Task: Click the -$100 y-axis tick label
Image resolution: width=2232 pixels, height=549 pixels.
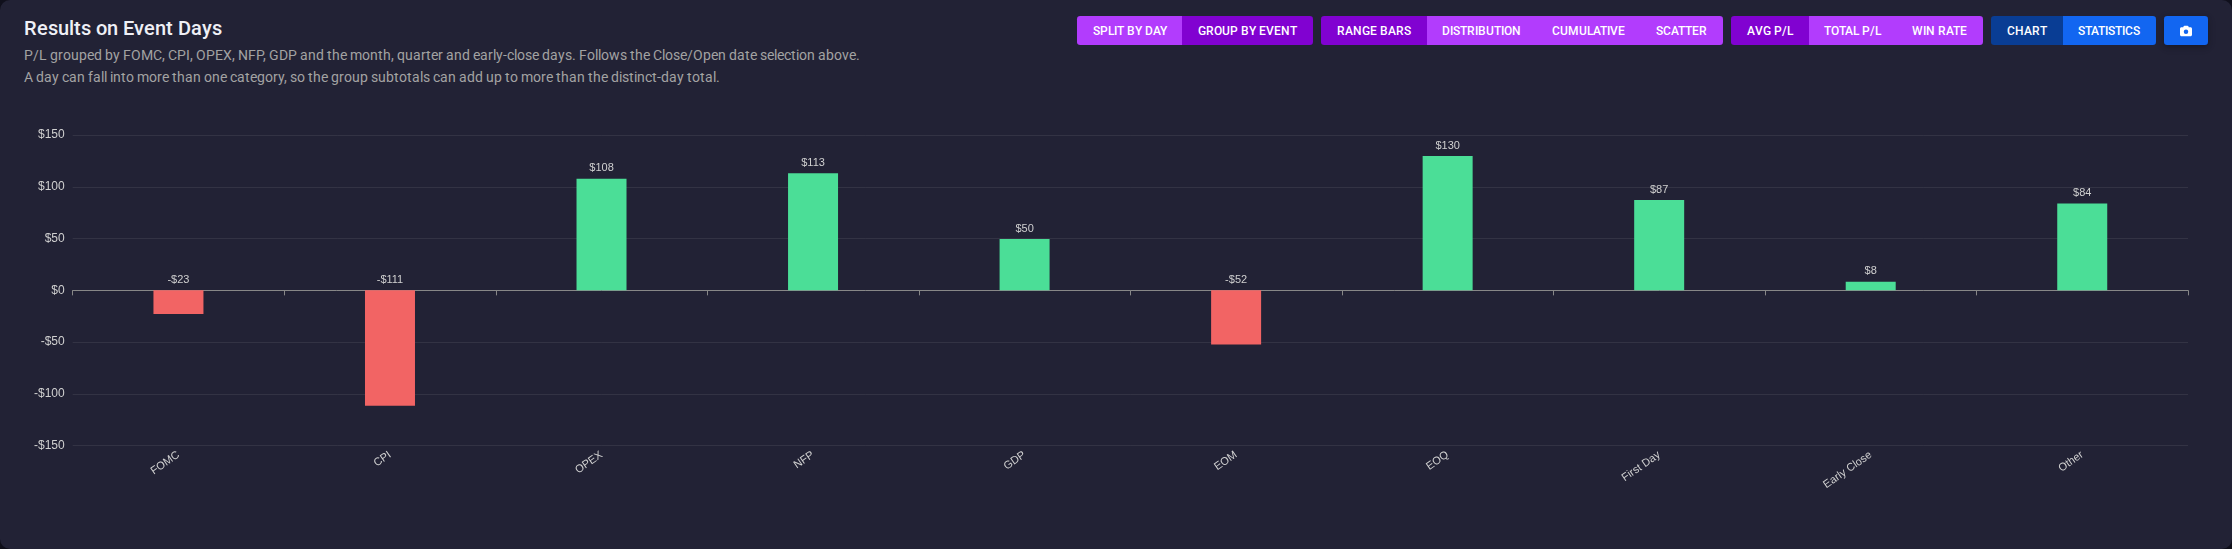Action: 49,393
